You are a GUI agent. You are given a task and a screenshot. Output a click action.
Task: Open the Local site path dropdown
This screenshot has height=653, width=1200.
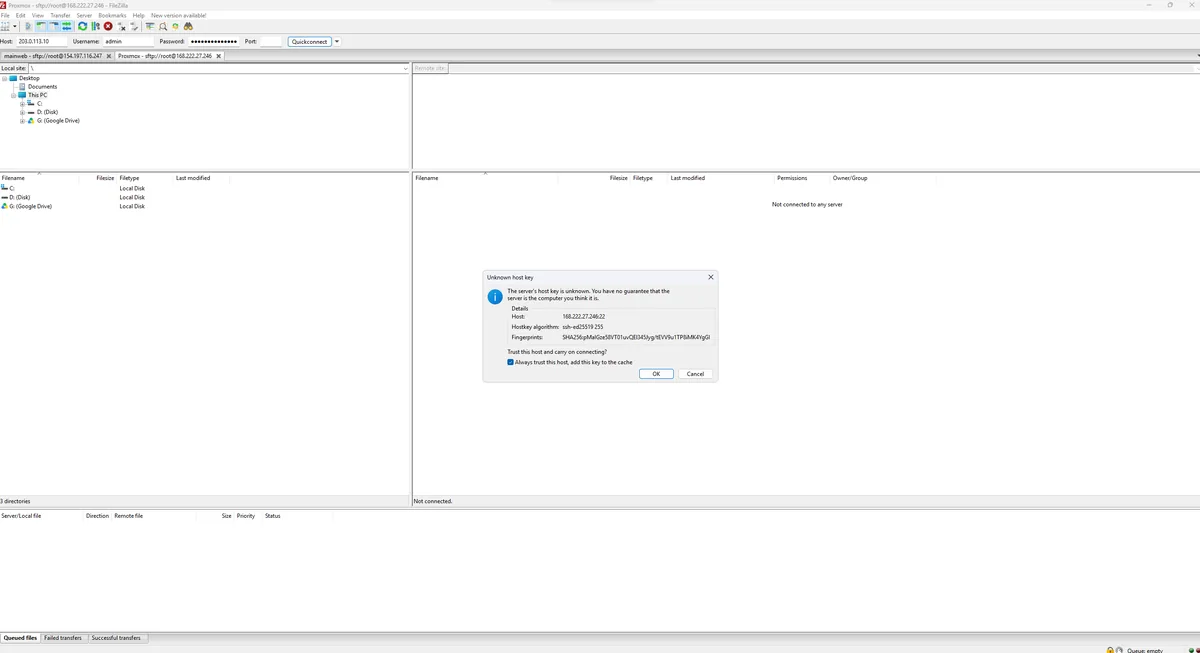[405, 68]
